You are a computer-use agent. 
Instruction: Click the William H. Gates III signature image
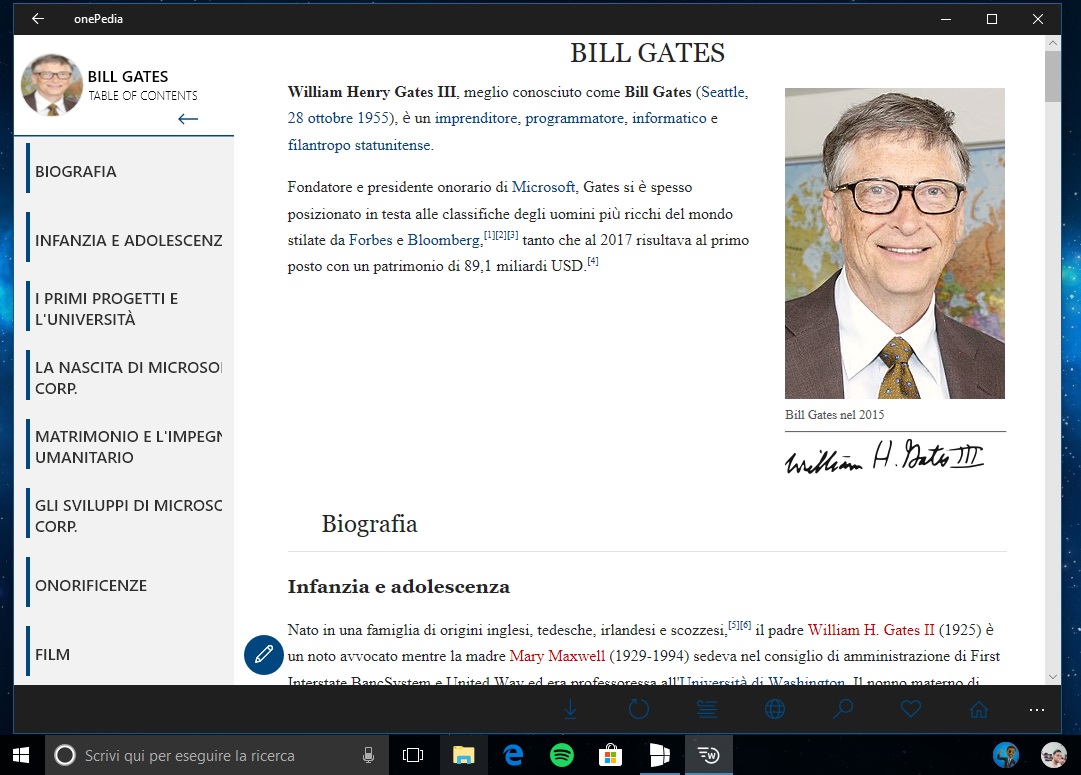point(885,456)
